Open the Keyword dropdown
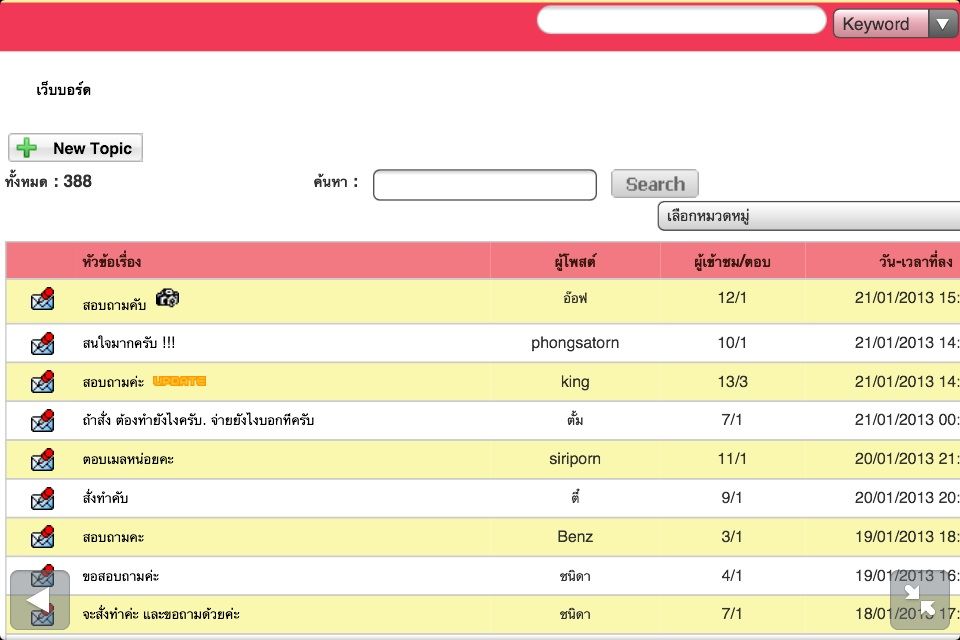 (895, 24)
